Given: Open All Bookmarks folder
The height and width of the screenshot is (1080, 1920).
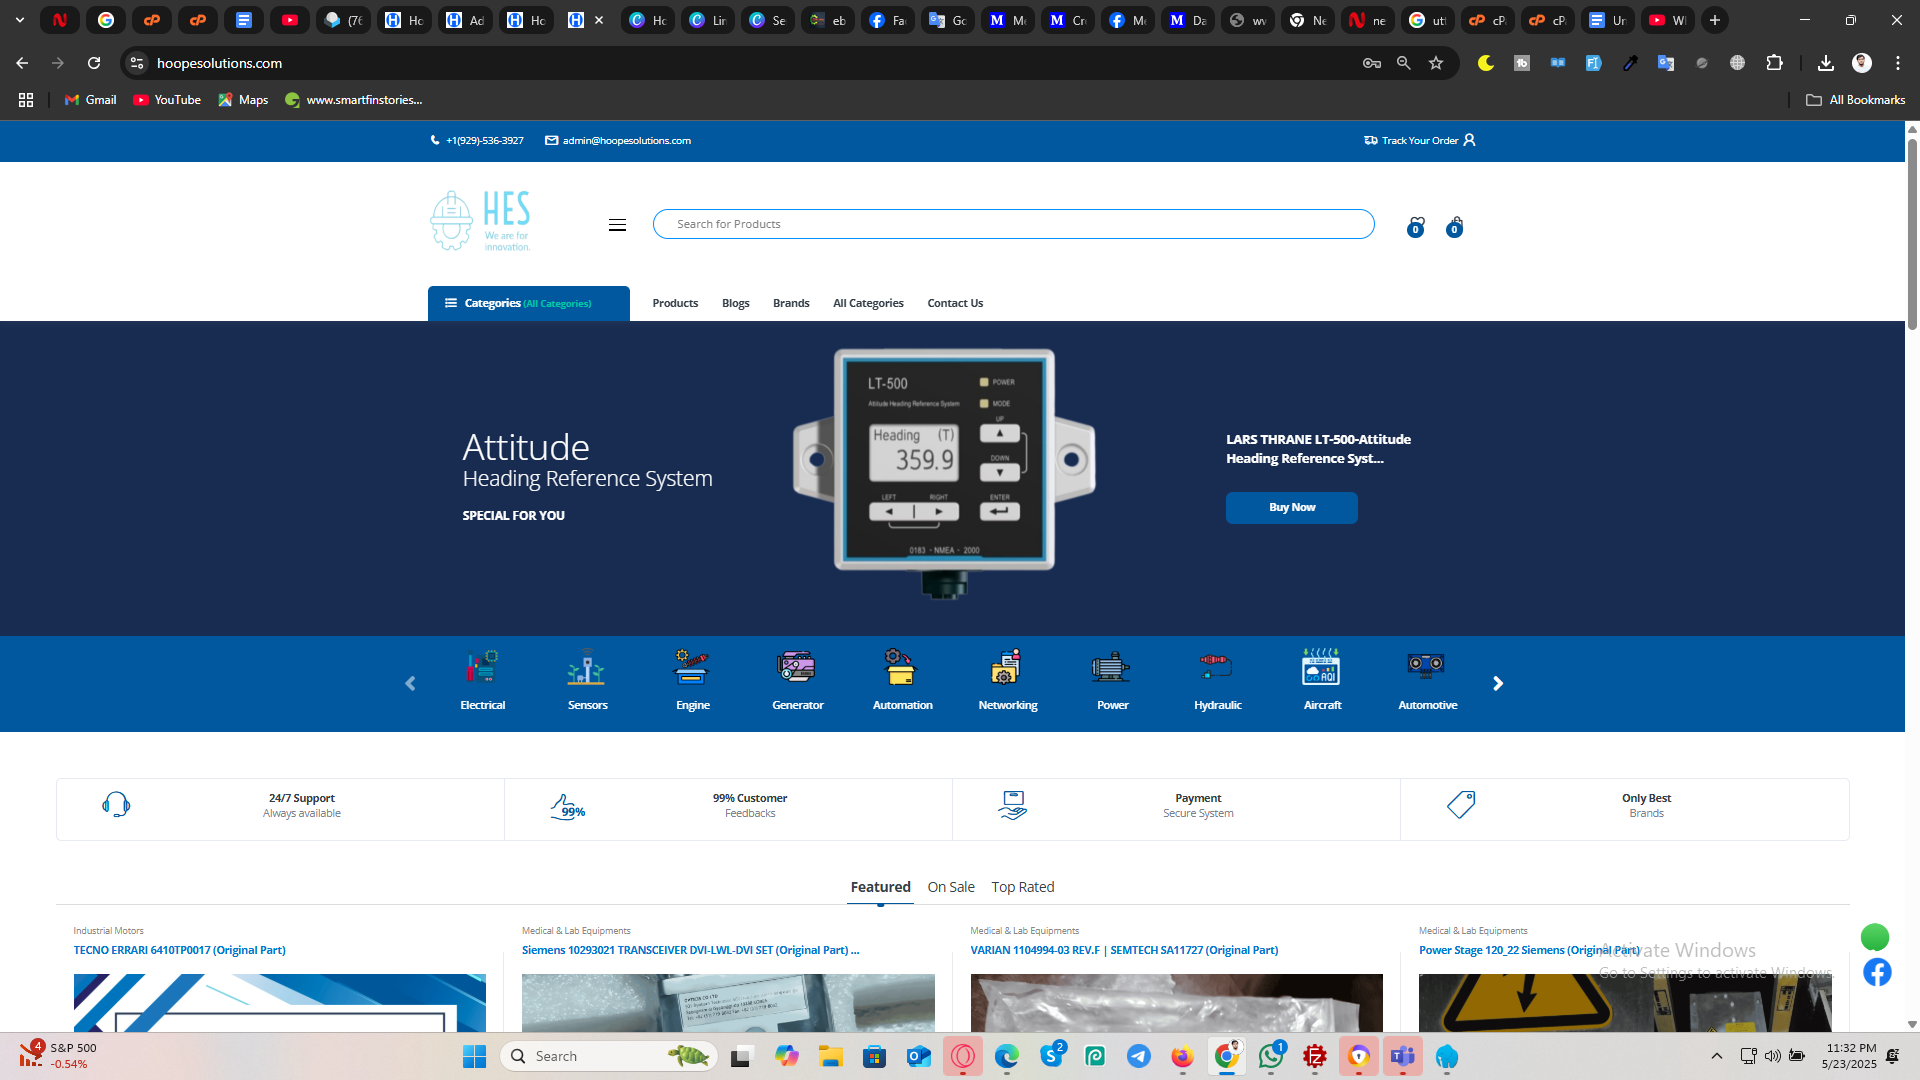Looking at the screenshot, I should [1855, 100].
